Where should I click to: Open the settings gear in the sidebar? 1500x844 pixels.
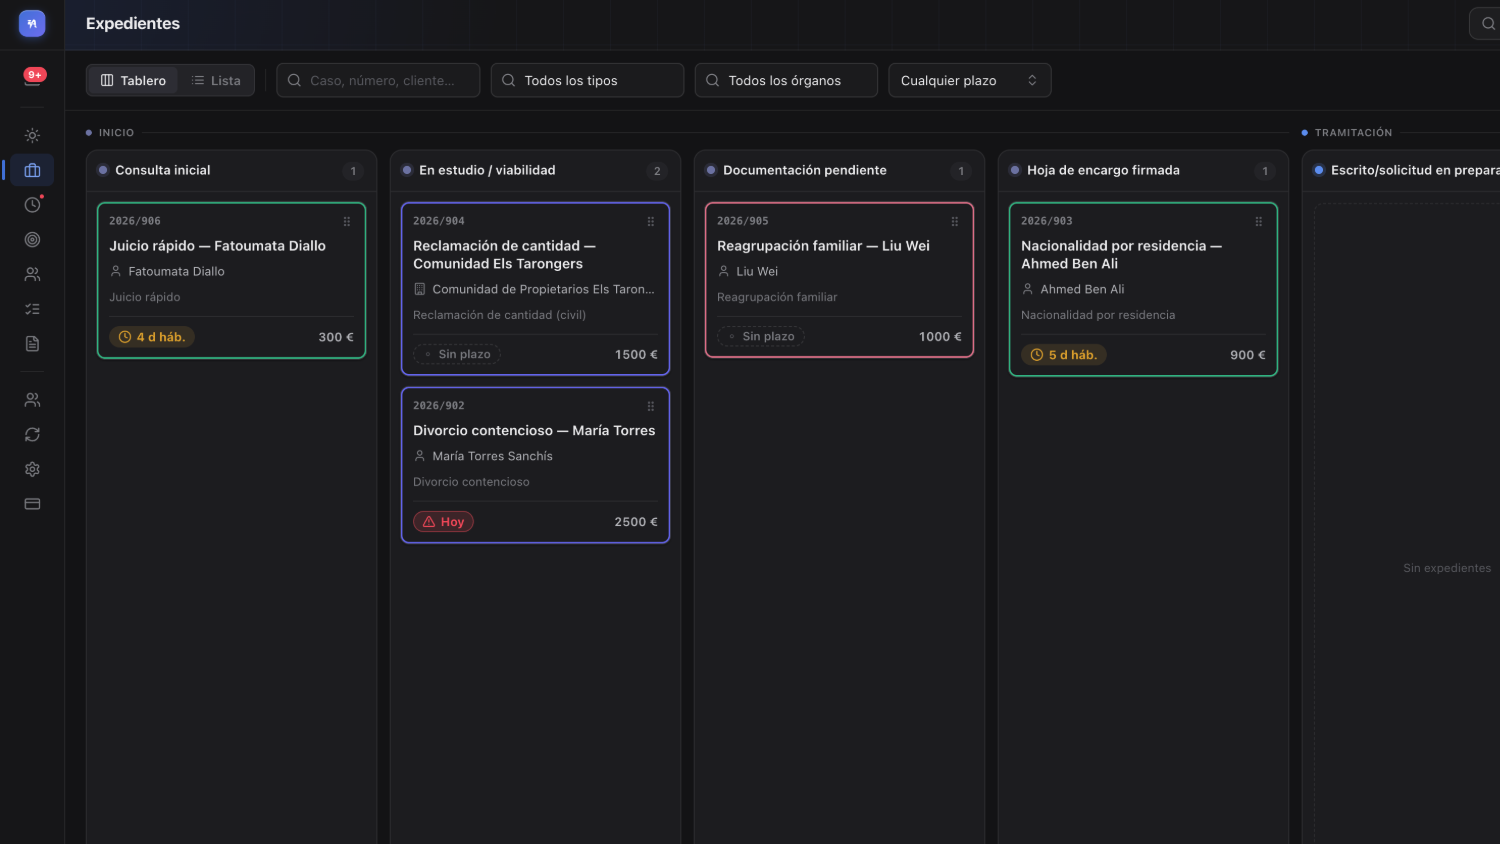coord(32,469)
